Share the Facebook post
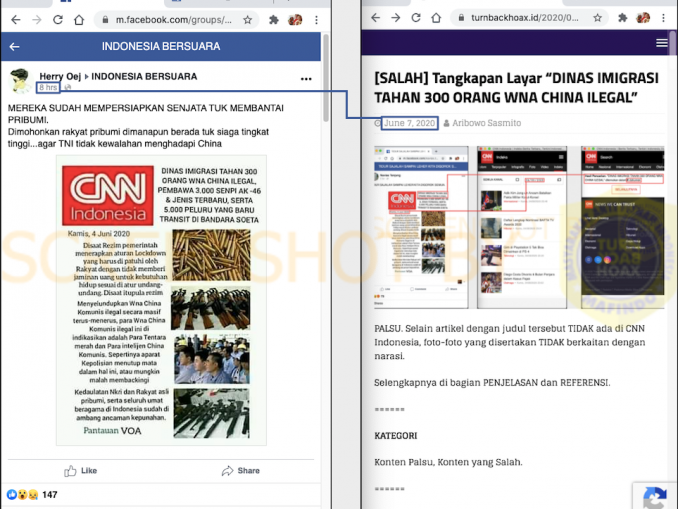This screenshot has height=509, width=678. point(241,471)
